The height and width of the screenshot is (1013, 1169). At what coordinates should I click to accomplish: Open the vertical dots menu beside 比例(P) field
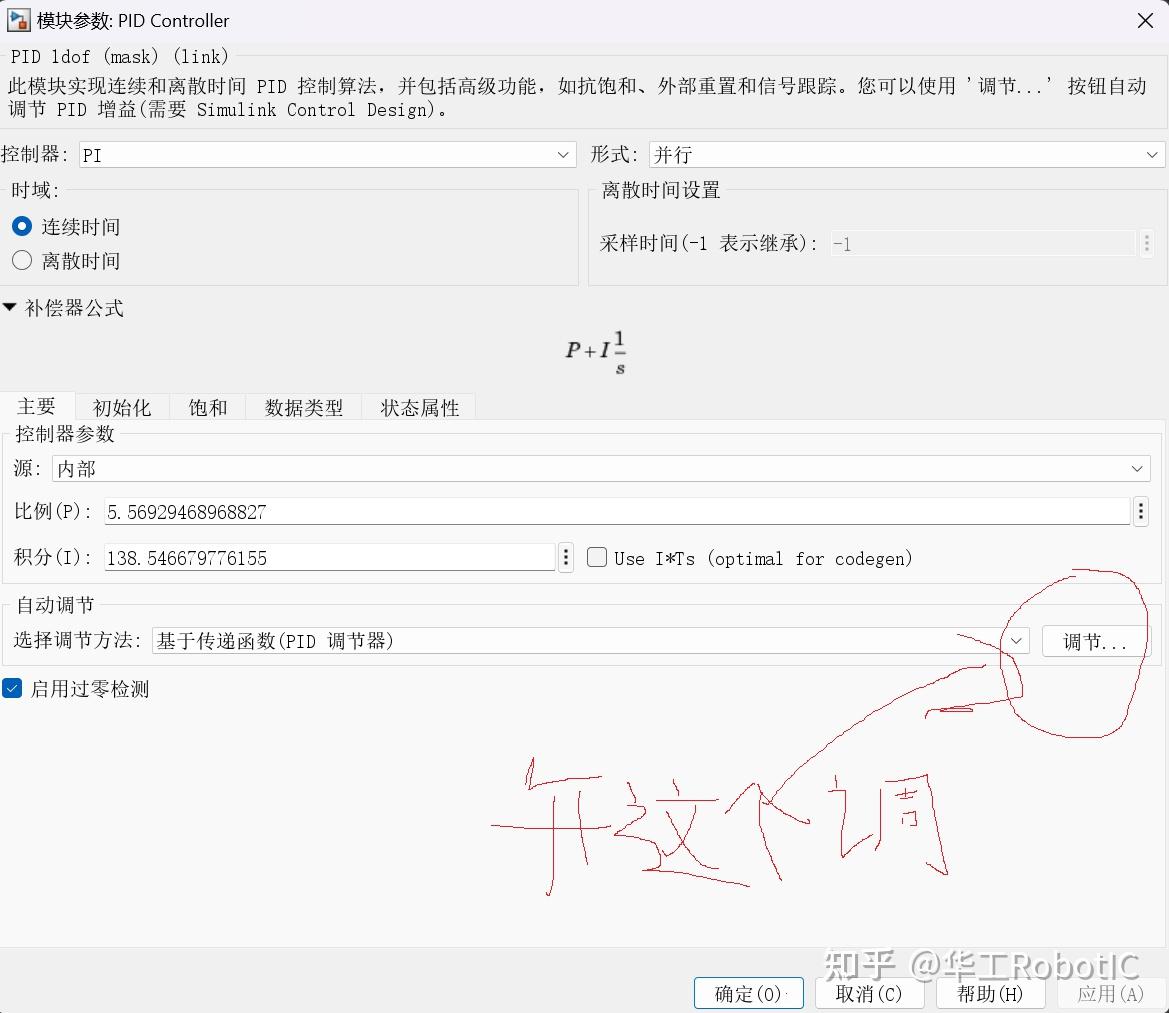pos(1141,512)
